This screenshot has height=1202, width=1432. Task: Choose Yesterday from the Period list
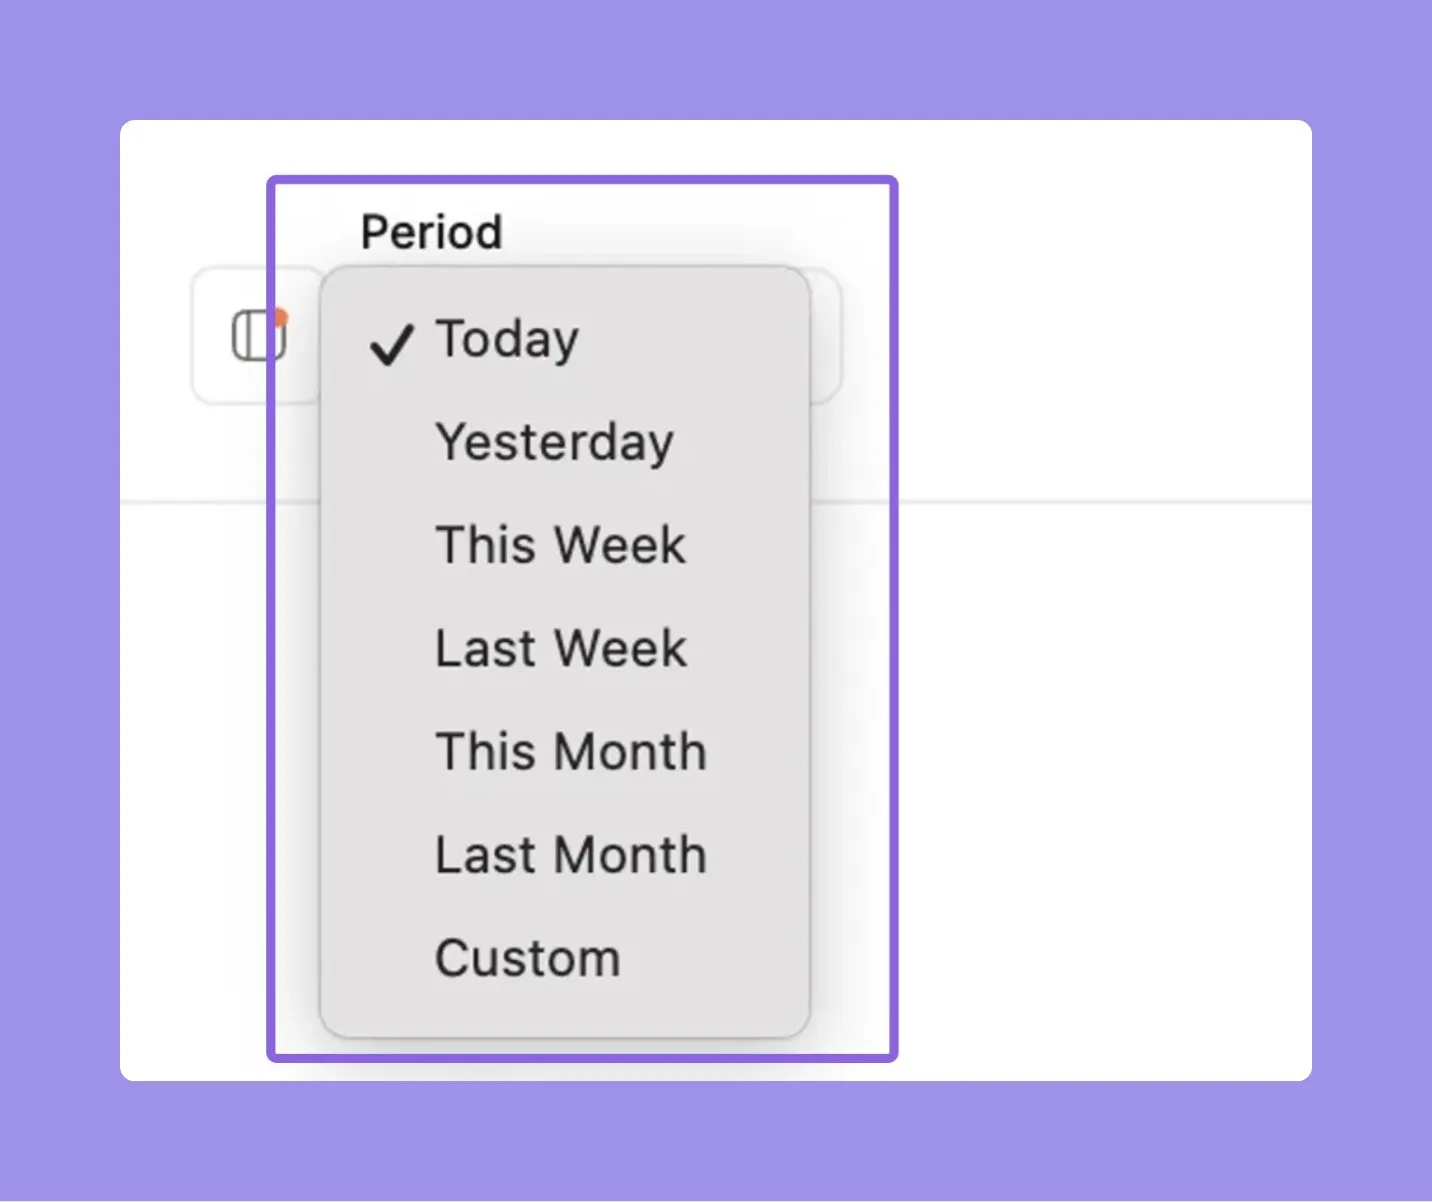(x=565, y=442)
